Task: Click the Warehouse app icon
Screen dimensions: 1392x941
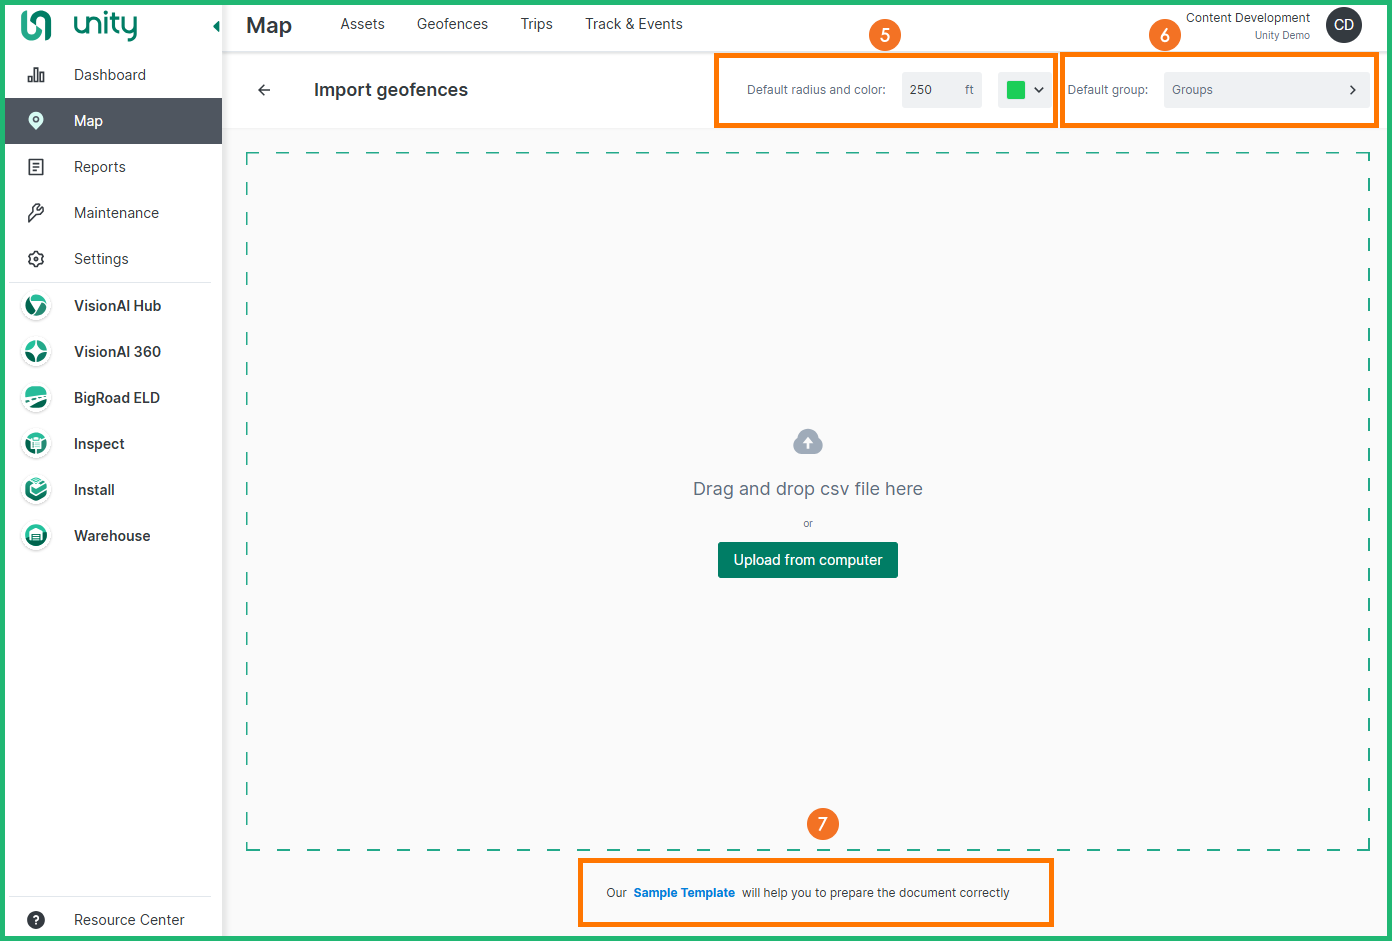Action: (36, 536)
